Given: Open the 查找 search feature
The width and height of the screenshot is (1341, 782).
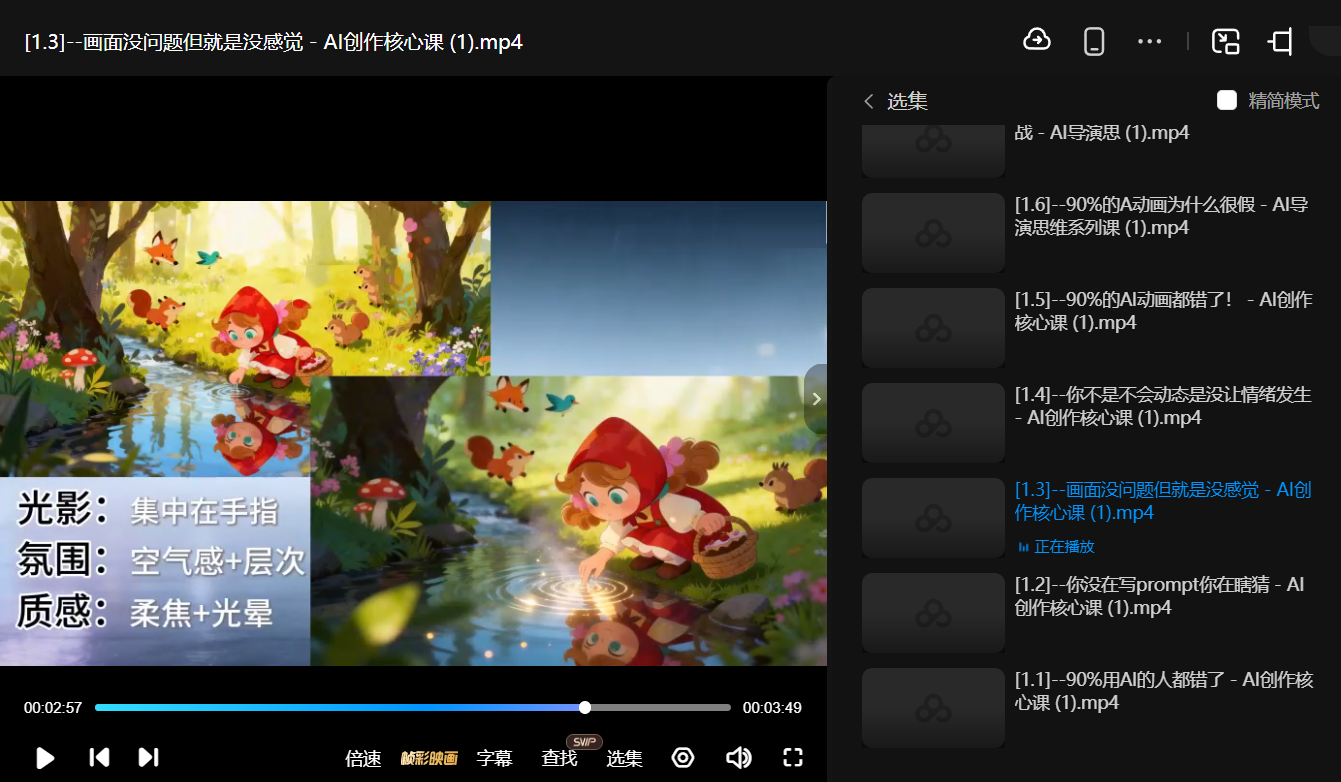Looking at the screenshot, I should 559,758.
